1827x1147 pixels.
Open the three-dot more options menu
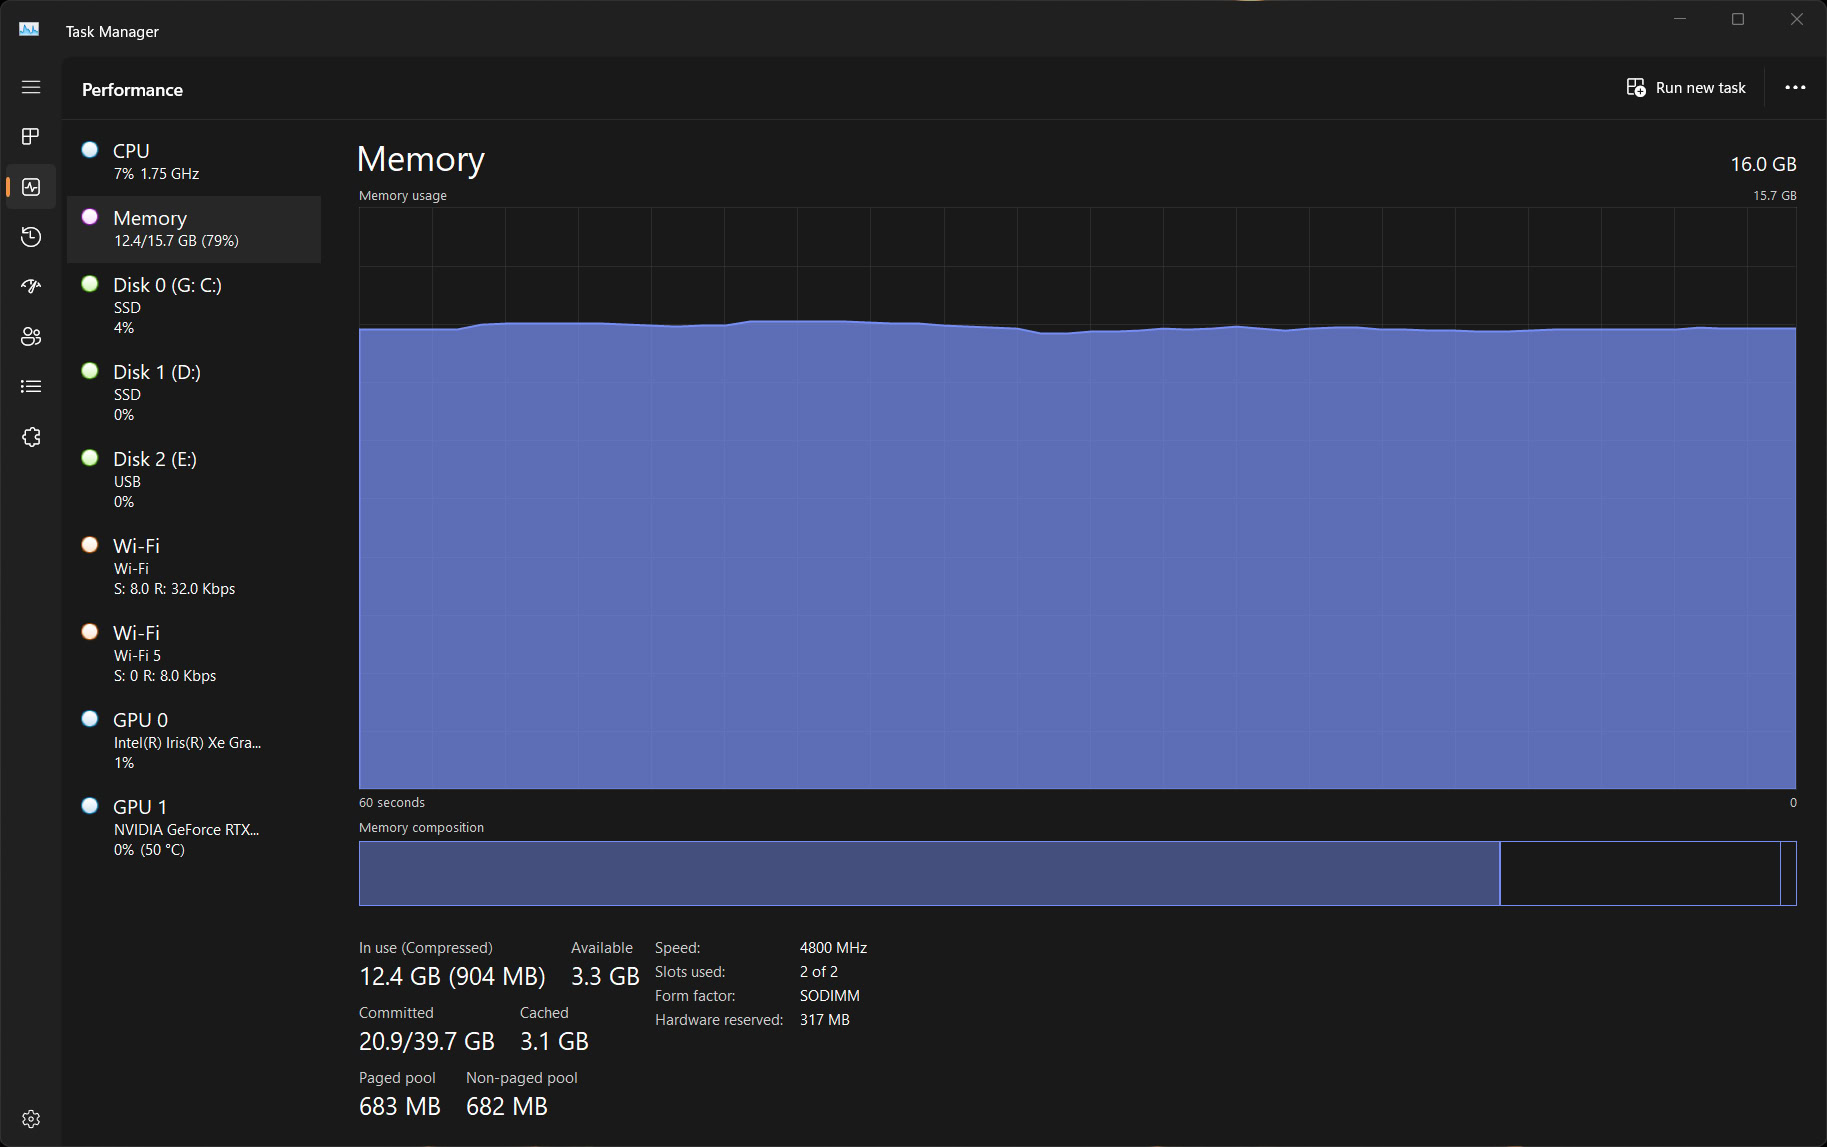[x=1795, y=88]
